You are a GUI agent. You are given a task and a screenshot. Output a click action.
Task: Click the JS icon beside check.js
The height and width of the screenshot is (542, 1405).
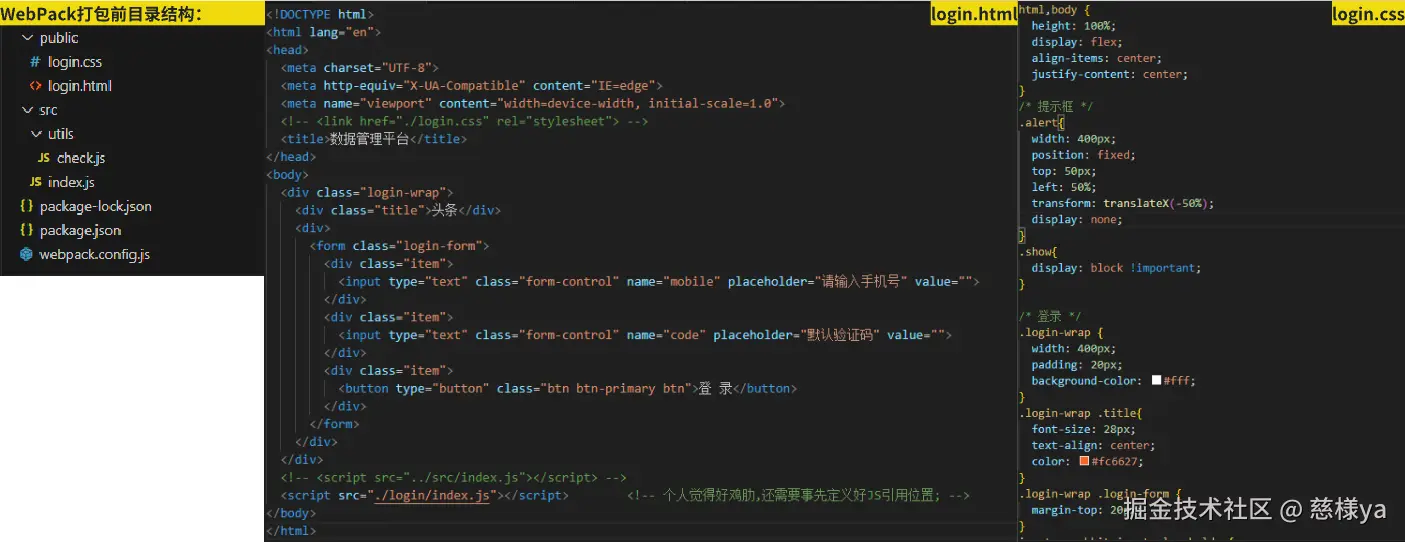pyautogui.click(x=44, y=158)
